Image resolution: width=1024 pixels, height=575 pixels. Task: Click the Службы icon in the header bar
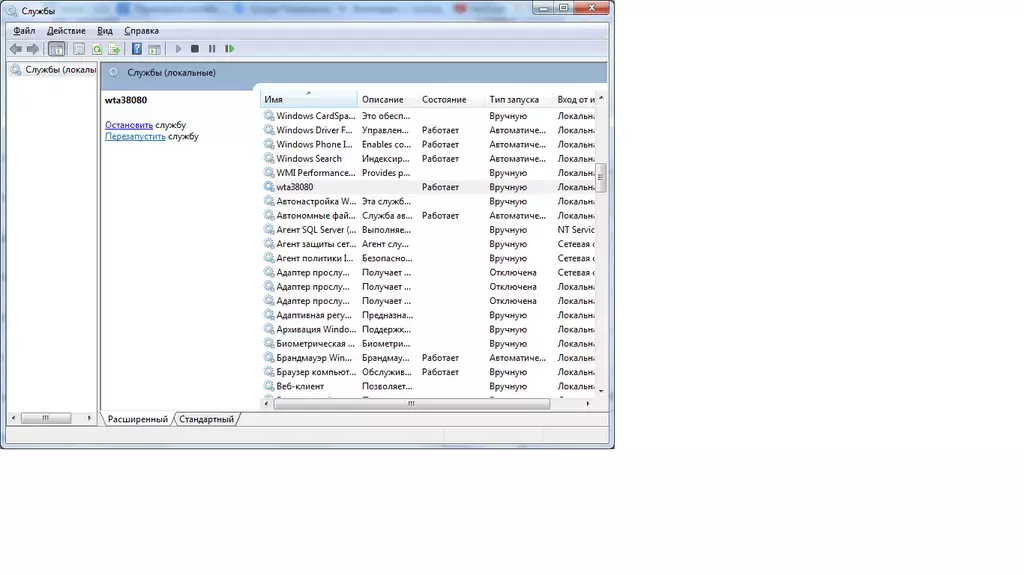[x=114, y=73]
